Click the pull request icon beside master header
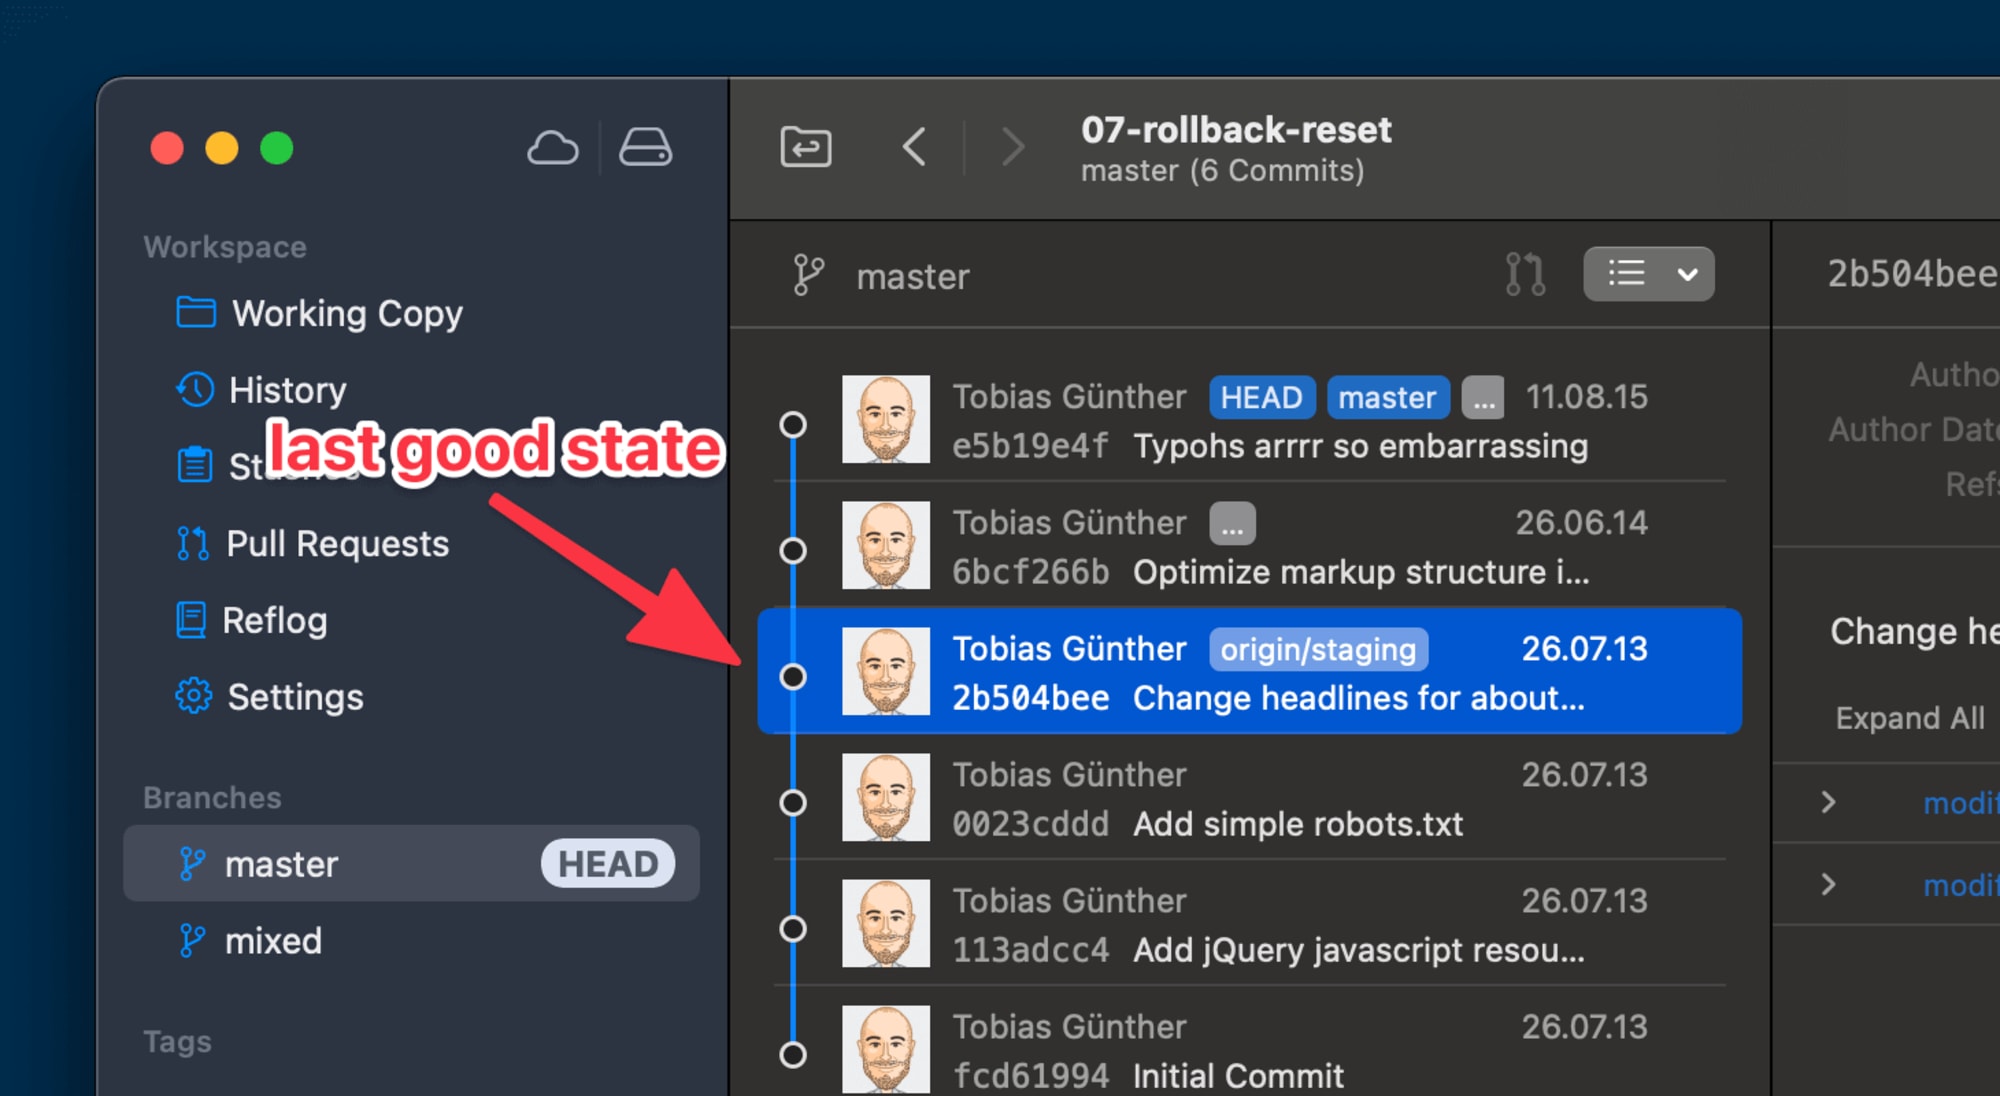The image size is (2000, 1096). 1524,274
